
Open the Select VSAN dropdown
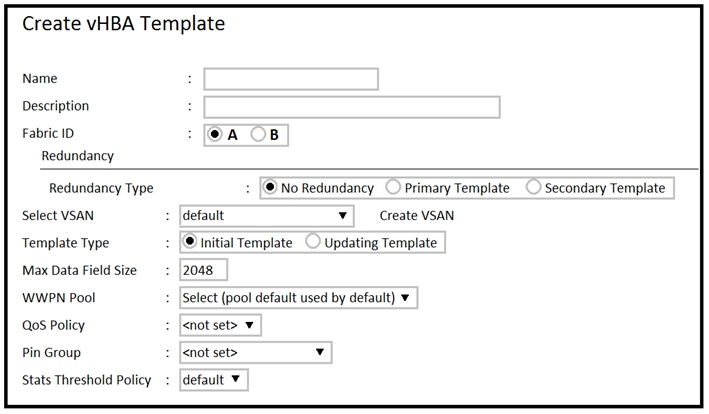click(x=265, y=215)
